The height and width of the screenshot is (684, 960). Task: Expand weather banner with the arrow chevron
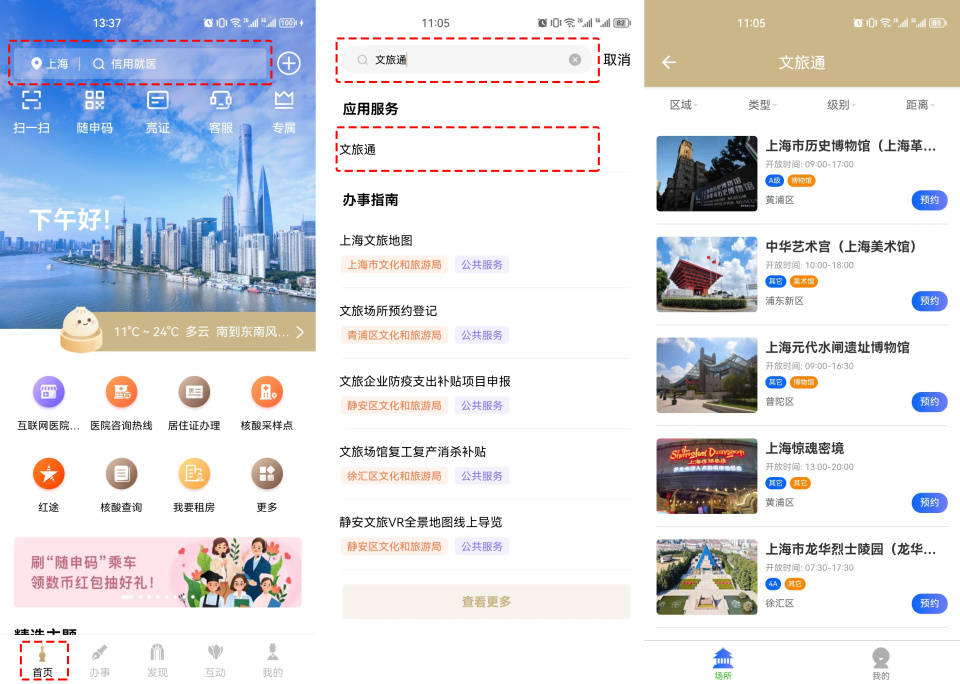[299, 332]
